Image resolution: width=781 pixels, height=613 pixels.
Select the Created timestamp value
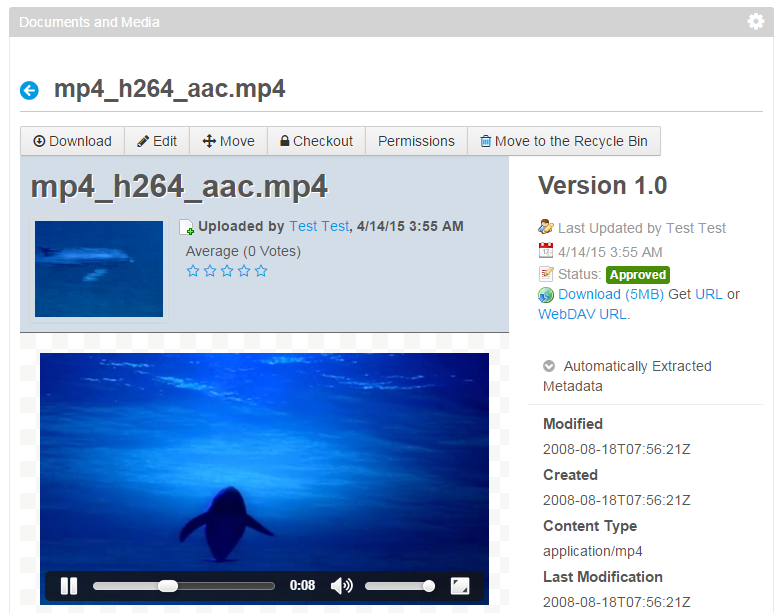coord(617,500)
